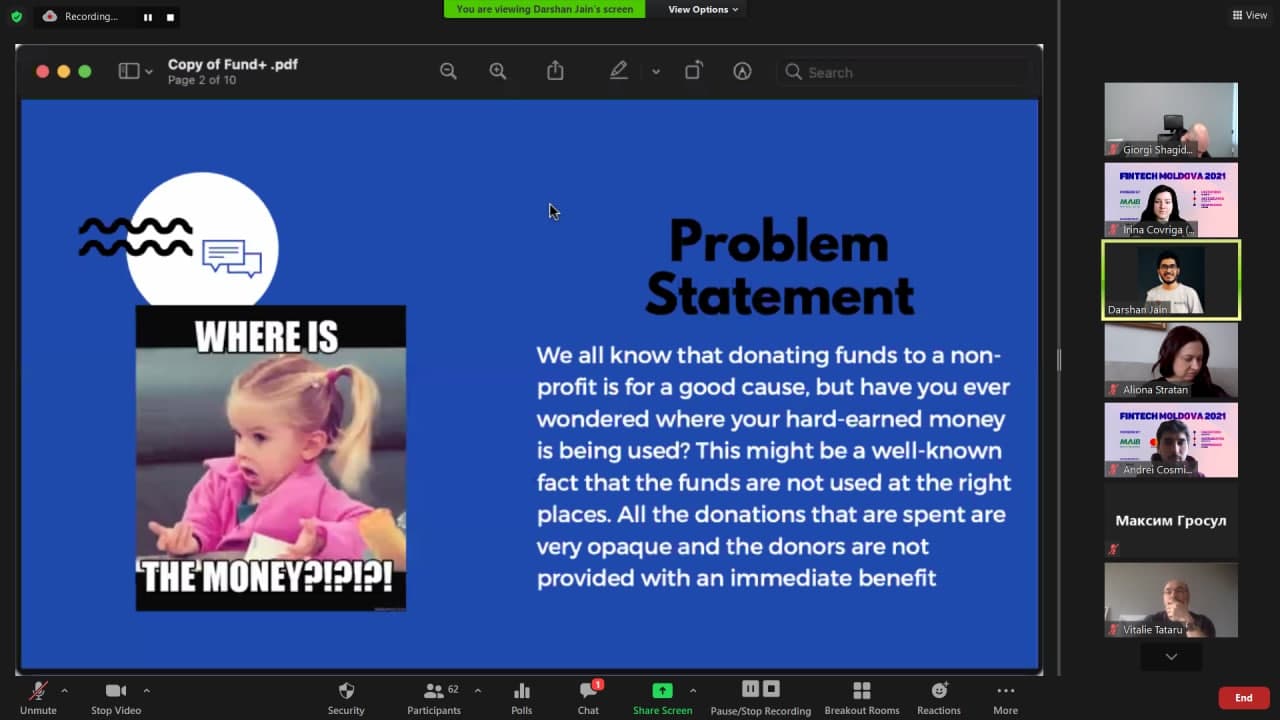Click the 'Copy of Fund+ .pdf' title
The image size is (1280, 720).
point(233,64)
